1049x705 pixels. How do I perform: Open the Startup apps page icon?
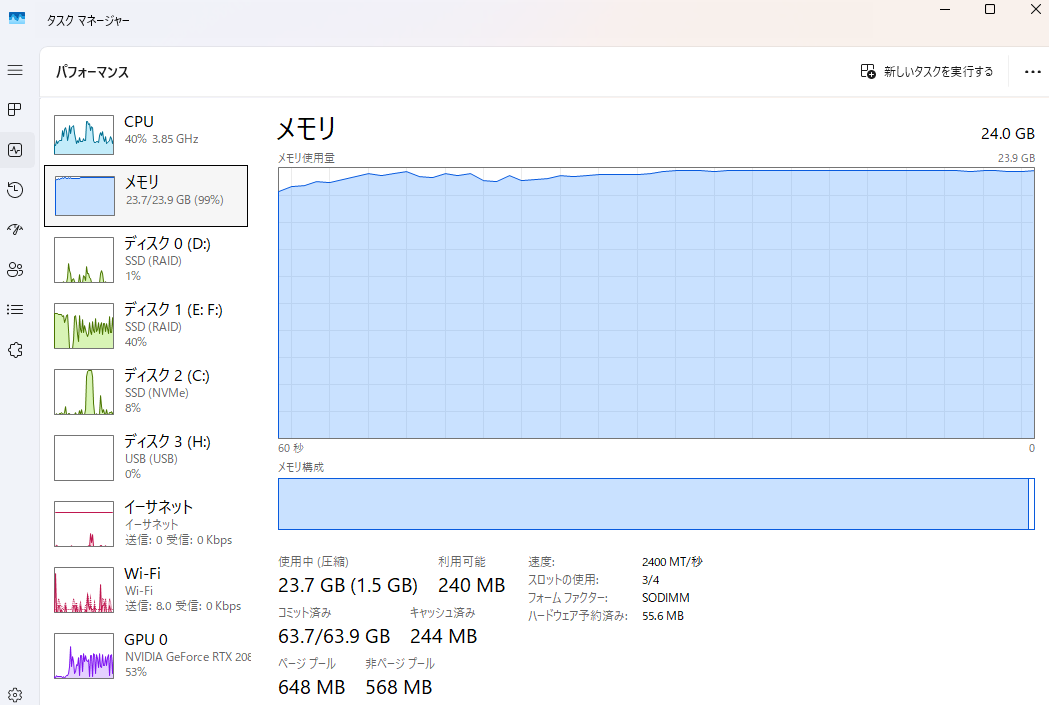15,230
